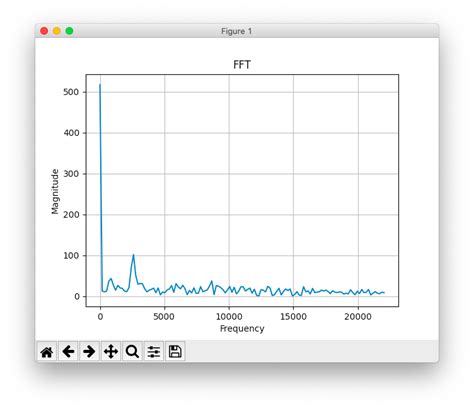The width and height of the screenshot is (474, 409).
Task: Minimize the Figure 1 window
Action: point(57,31)
